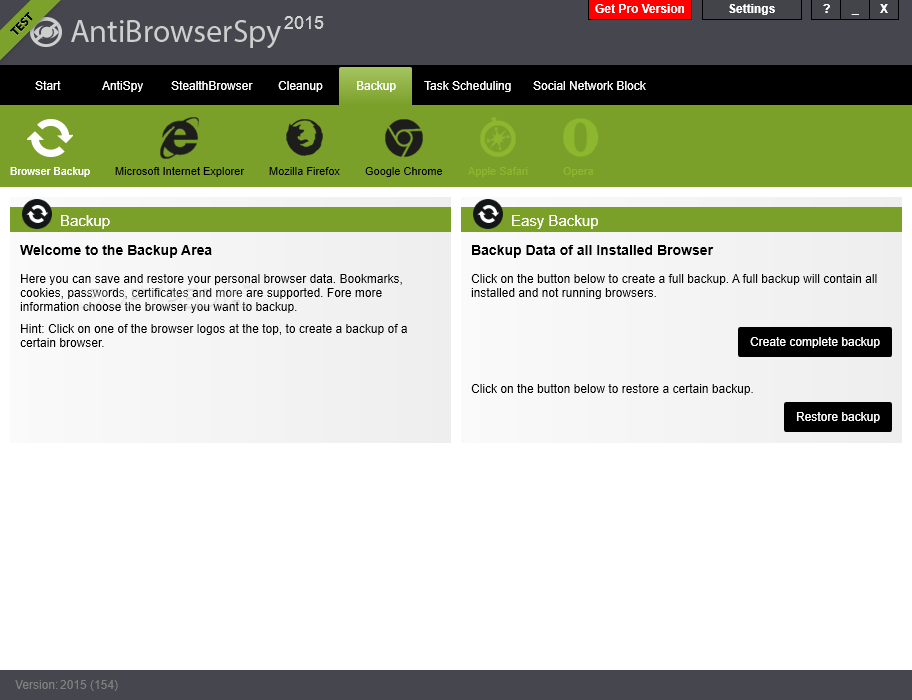Switch to the Start tab
912x700 pixels.
click(48, 85)
